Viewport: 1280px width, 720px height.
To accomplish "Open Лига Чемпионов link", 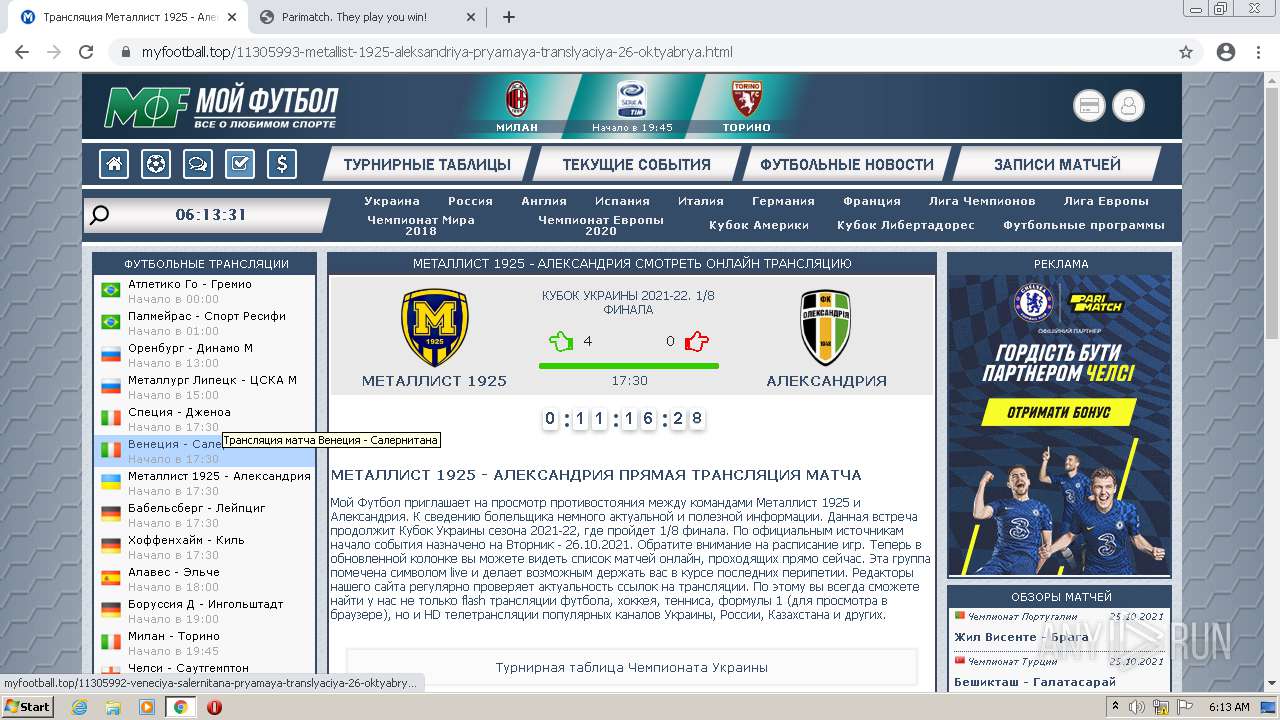I will coord(982,201).
